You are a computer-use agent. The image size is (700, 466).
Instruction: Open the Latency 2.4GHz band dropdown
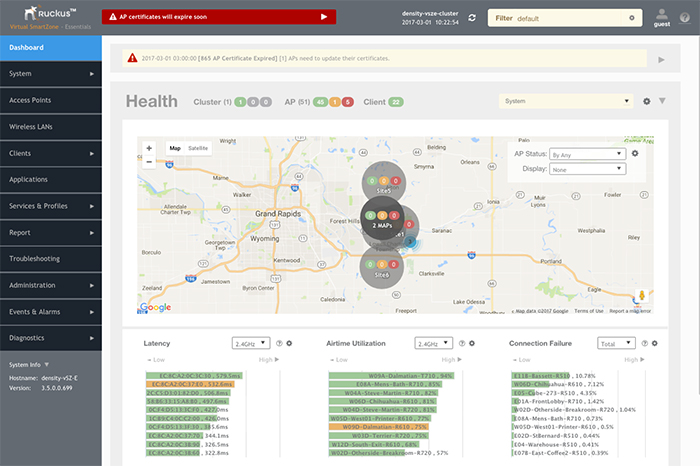[250, 343]
